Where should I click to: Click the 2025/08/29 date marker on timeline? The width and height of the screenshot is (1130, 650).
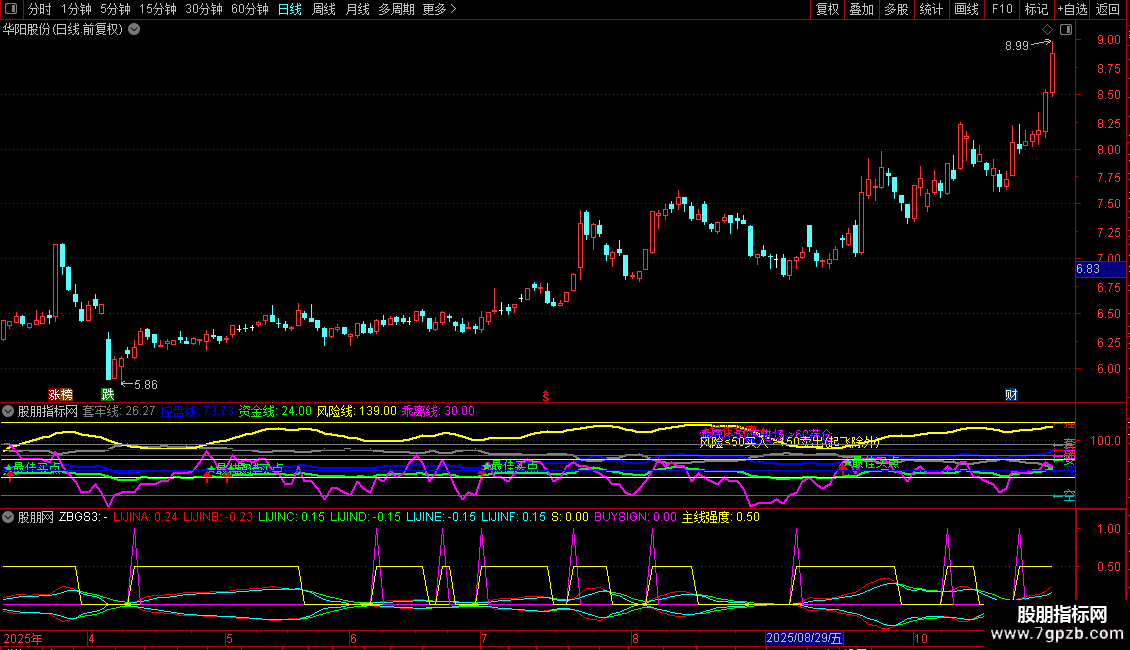click(804, 638)
